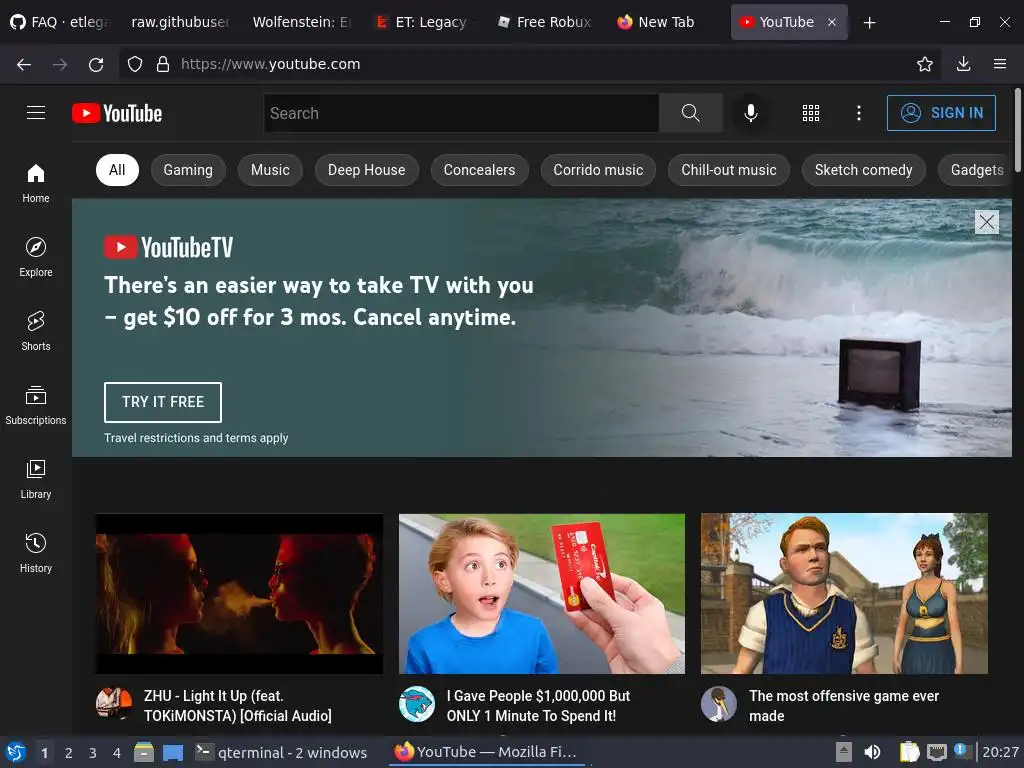Open a new browser tab
The height and width of the screenshot is (768, 1024).
tap(869, 22)
